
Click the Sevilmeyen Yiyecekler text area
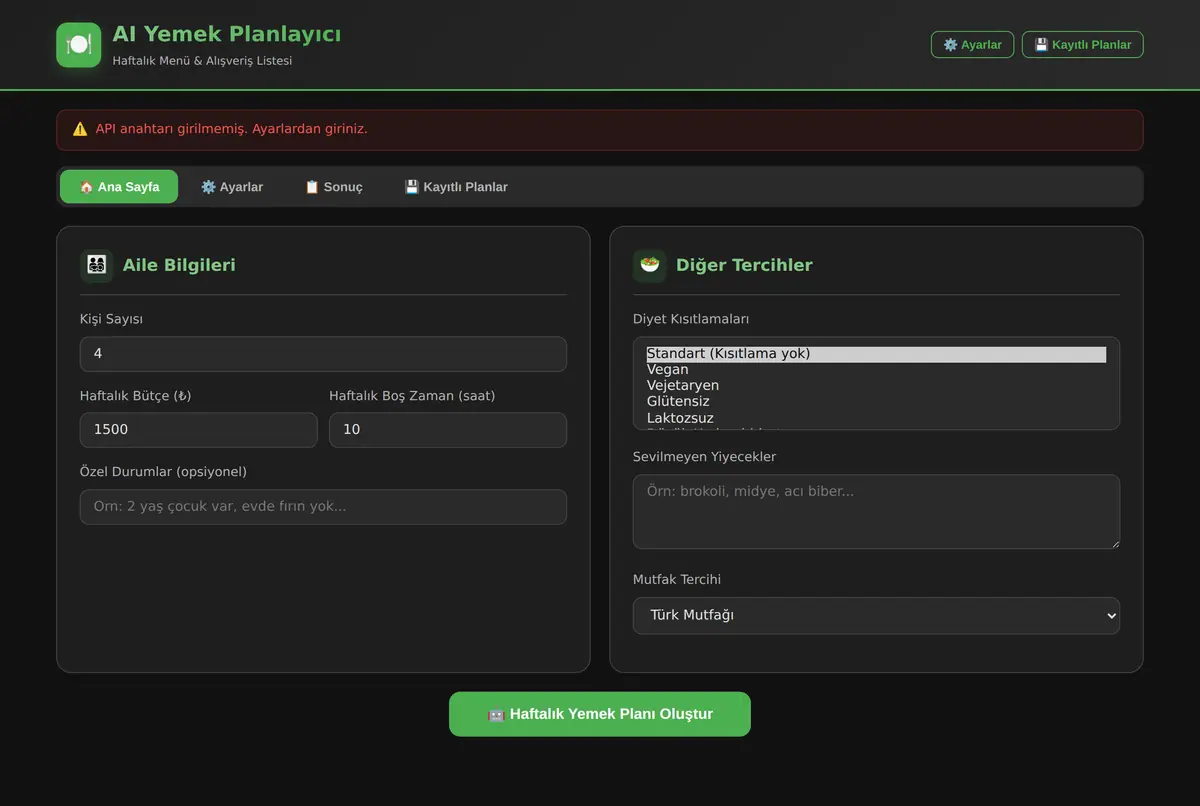(876, 511)
